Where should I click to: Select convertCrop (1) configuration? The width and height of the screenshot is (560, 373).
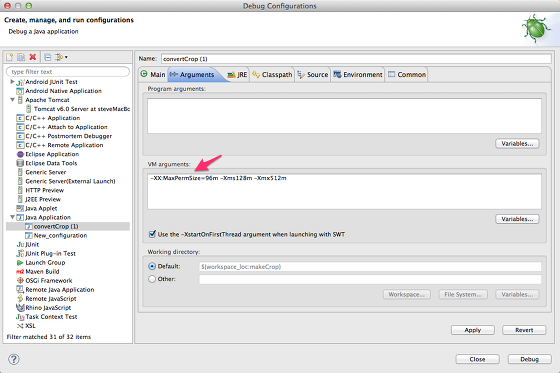pyautogui.click(x=56, y=227)
